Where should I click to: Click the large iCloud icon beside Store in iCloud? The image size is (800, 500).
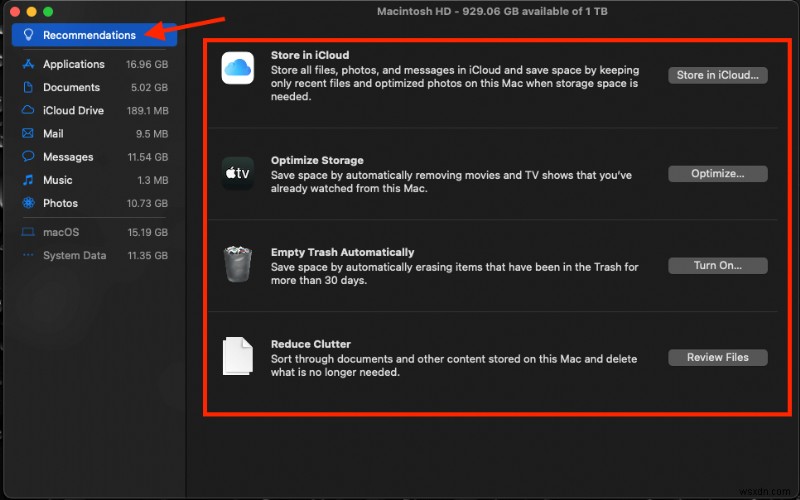pos(238,68)
